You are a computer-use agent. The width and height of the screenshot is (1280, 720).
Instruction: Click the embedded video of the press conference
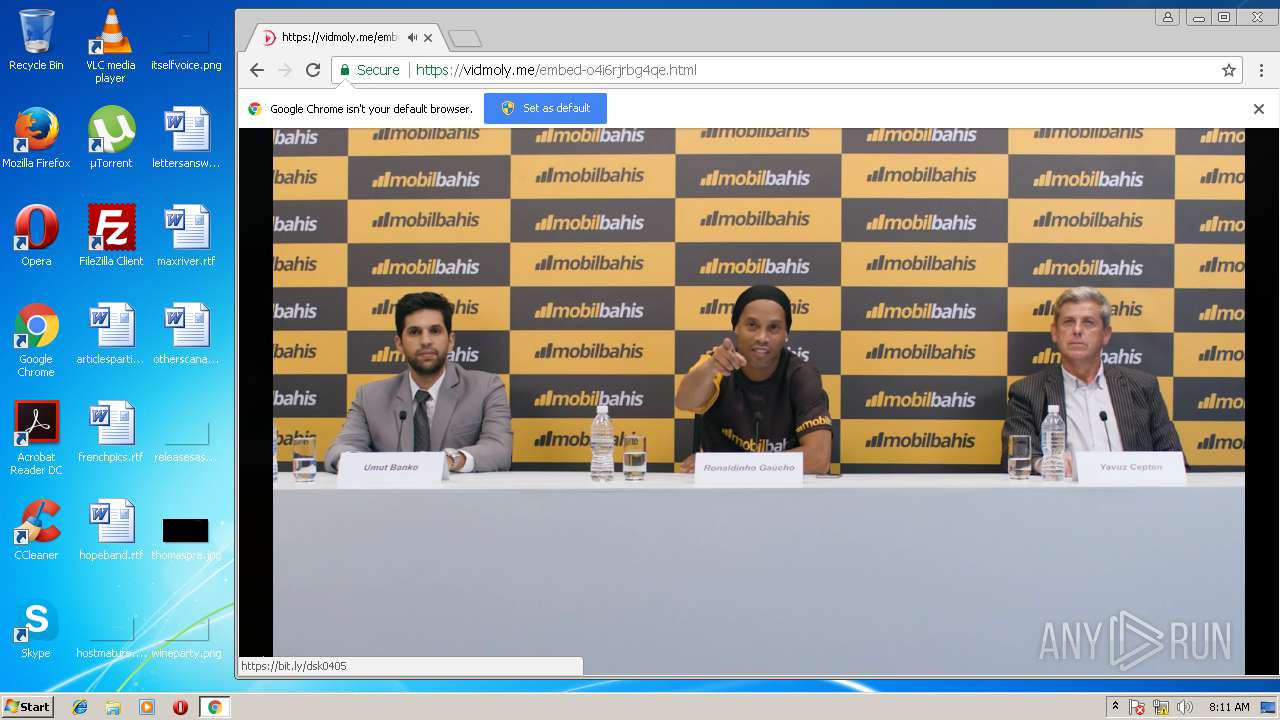coord(759,401)
